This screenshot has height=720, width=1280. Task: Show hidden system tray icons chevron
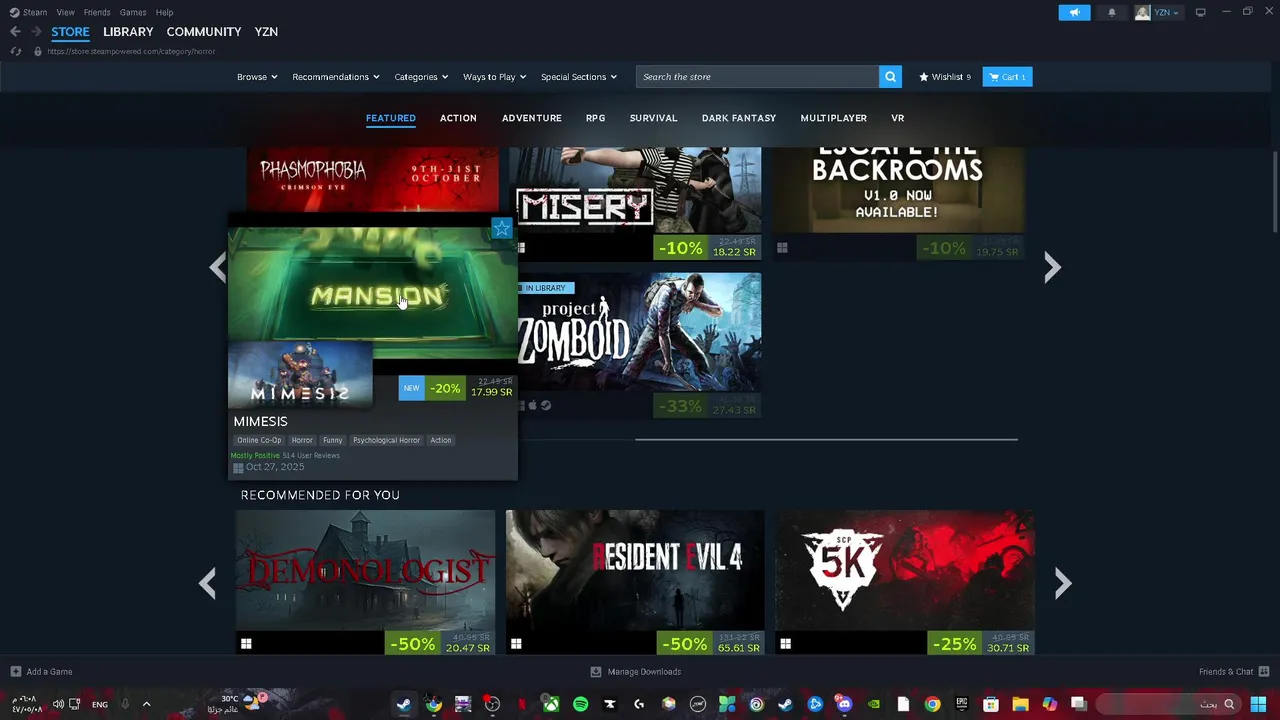pyautogui.click(x=146, y=704)
